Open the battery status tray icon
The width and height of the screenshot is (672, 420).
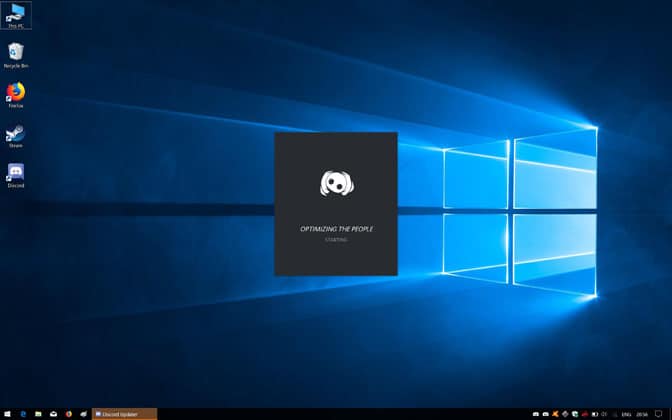(595, 414)
